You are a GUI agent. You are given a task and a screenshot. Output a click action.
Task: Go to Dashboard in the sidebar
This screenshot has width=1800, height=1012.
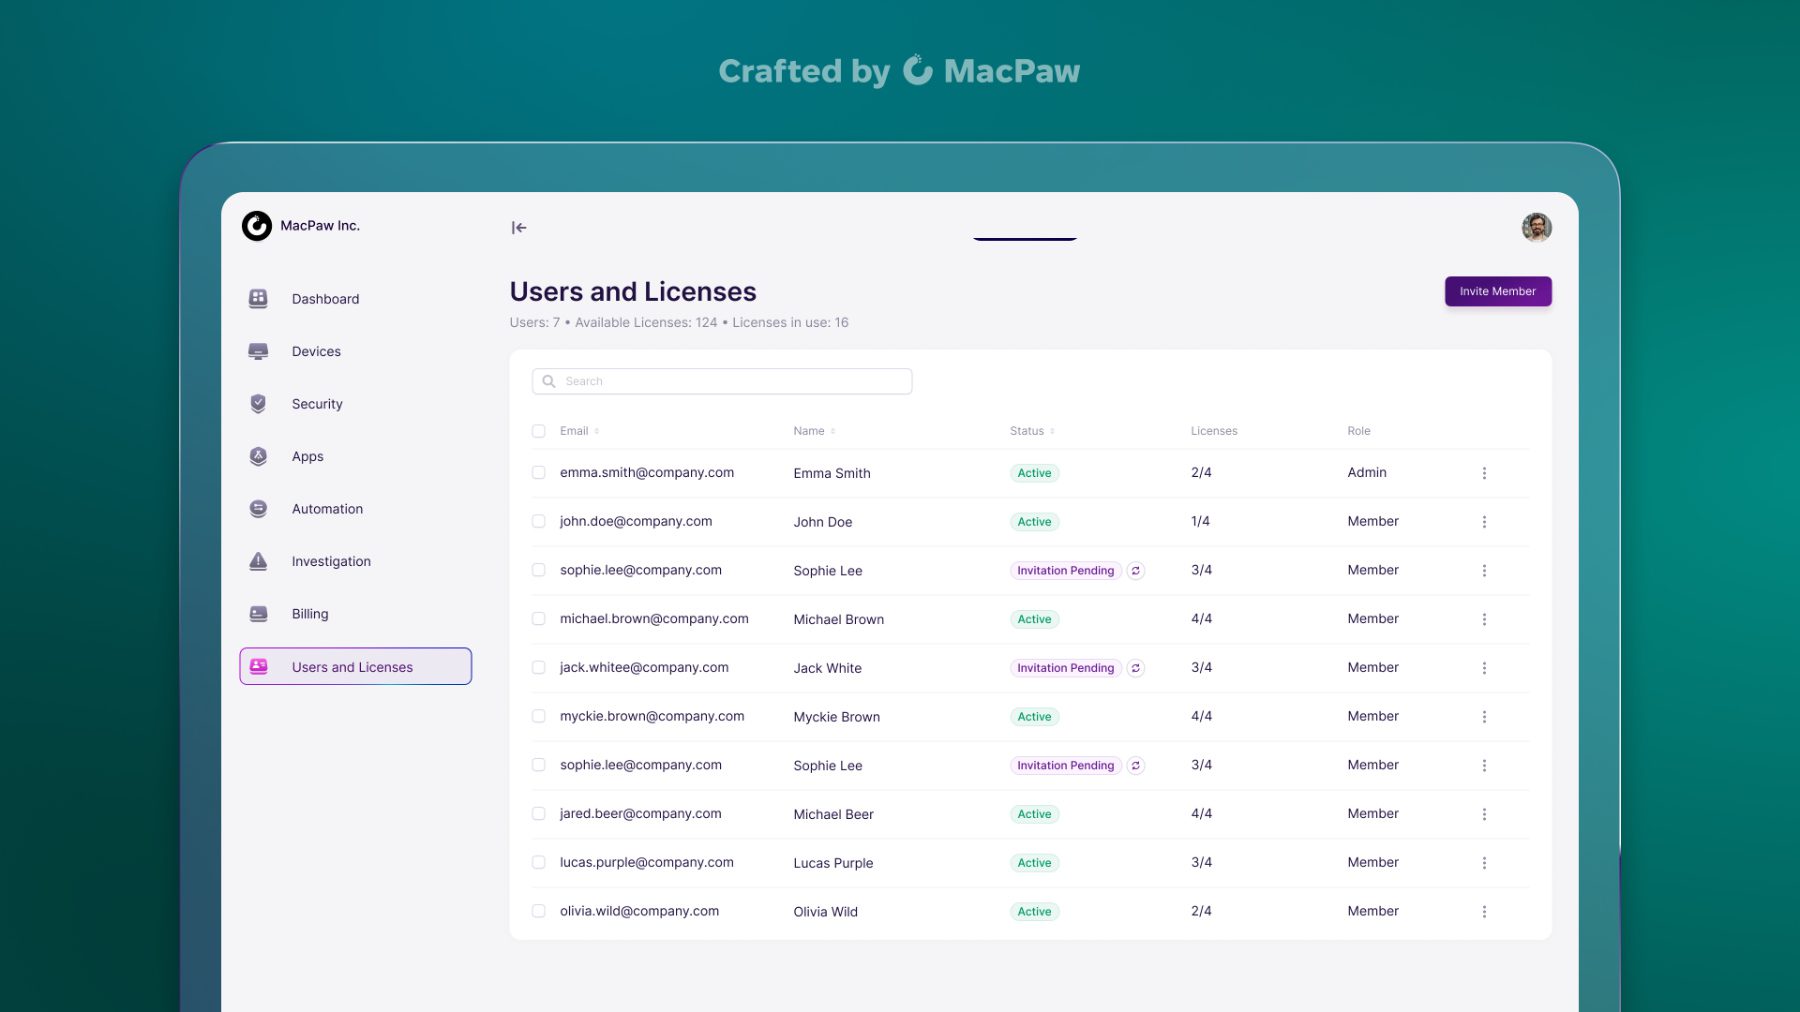point(325,299)
